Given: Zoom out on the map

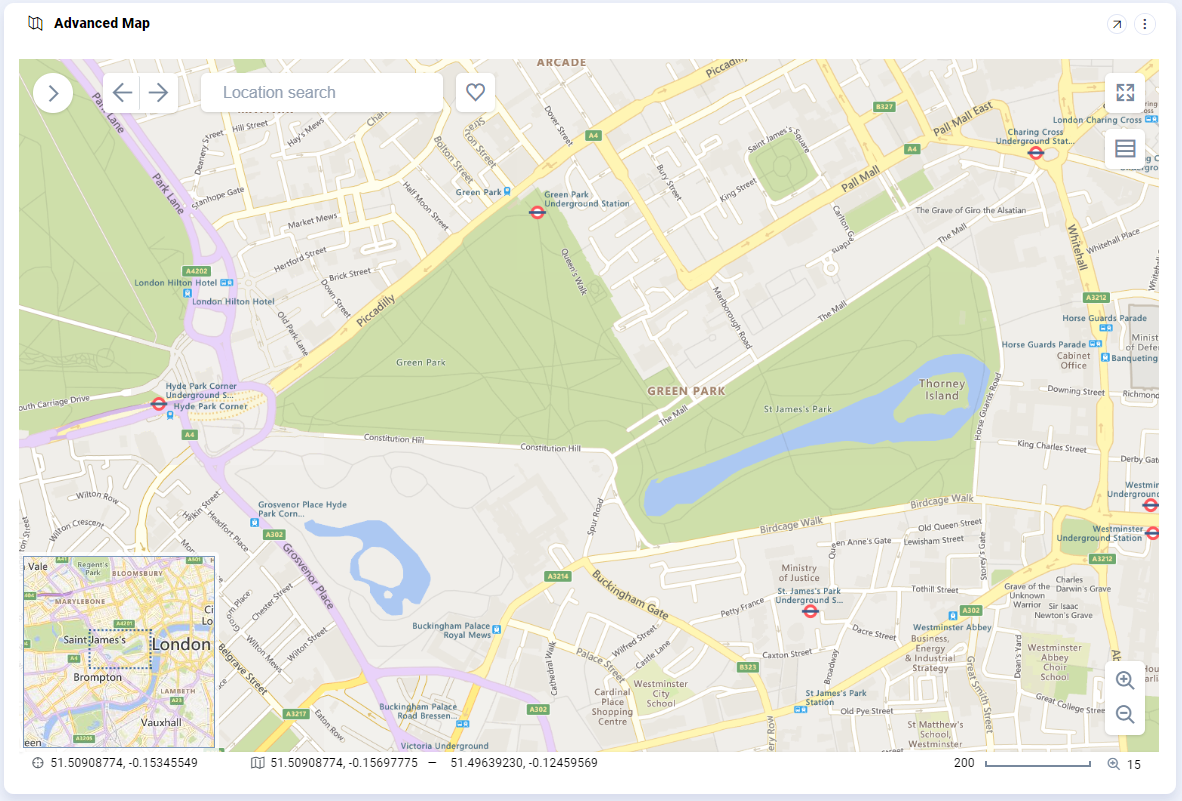Looking at the screenshot, I should click(1125, 715).
